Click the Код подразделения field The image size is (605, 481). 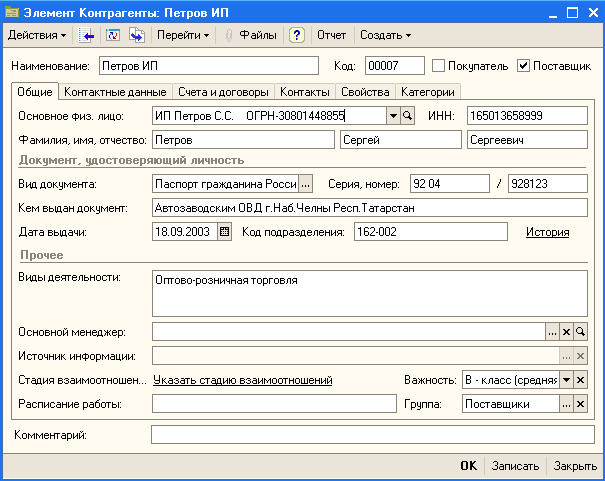point(431,232)
